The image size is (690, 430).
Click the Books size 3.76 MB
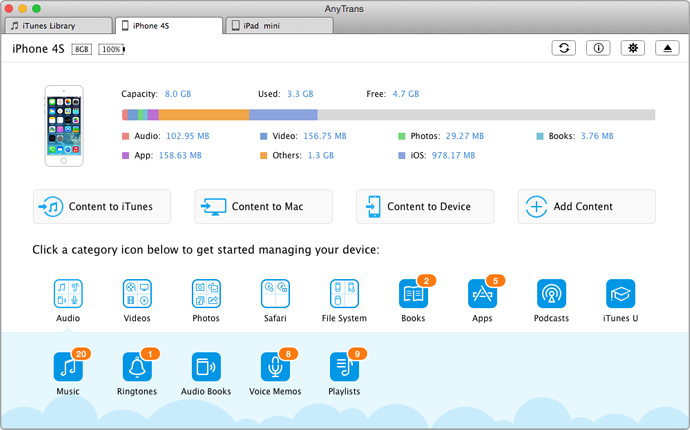(597, 136)
